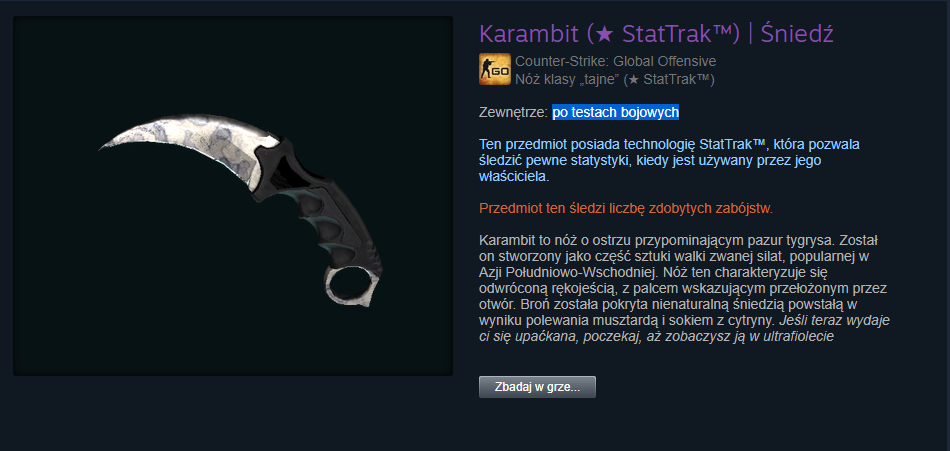The height and width of the screenshot is (451, 950).
Task: Click the karambit finger ring in the image
Action: pos(350,282)
